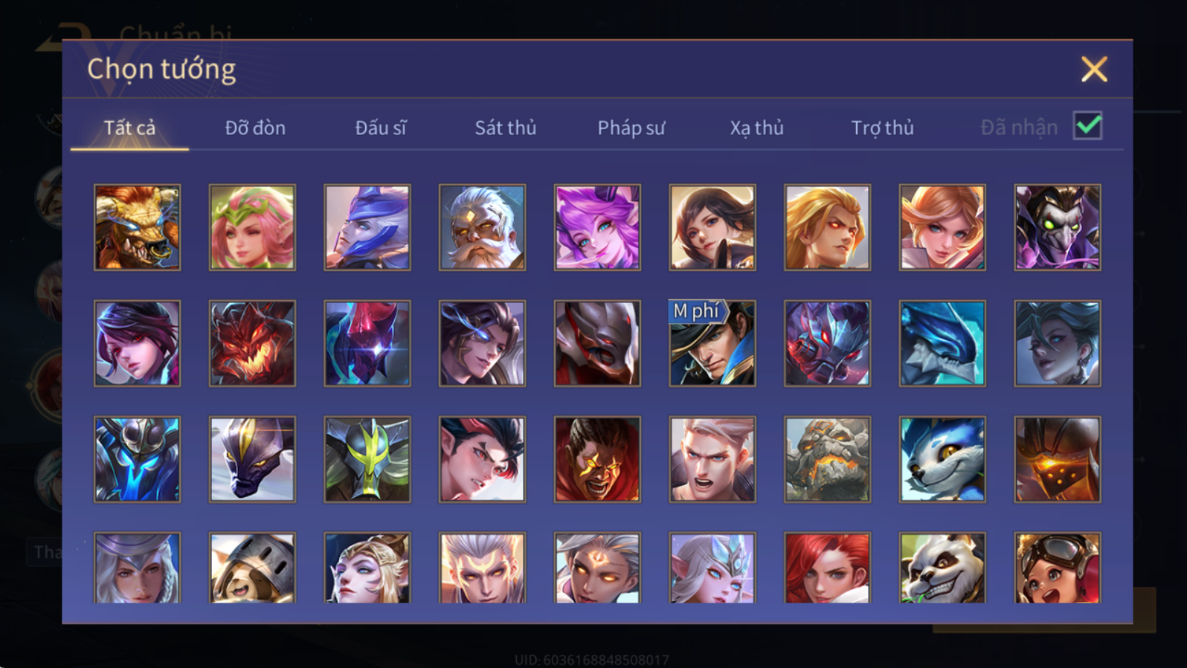Pick the blue grinning fox hero
This screenshot has height=668, width=1187.
(942, 459)
